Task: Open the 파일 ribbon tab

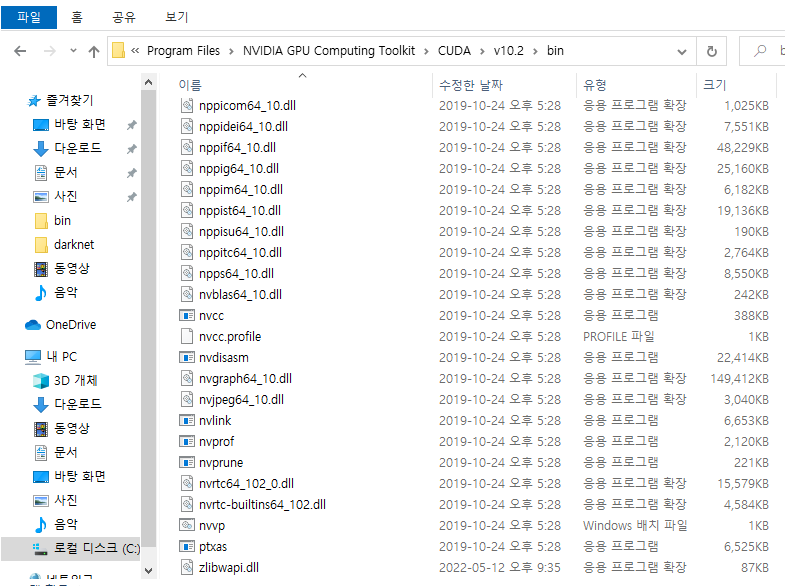Action: (29, 18)
